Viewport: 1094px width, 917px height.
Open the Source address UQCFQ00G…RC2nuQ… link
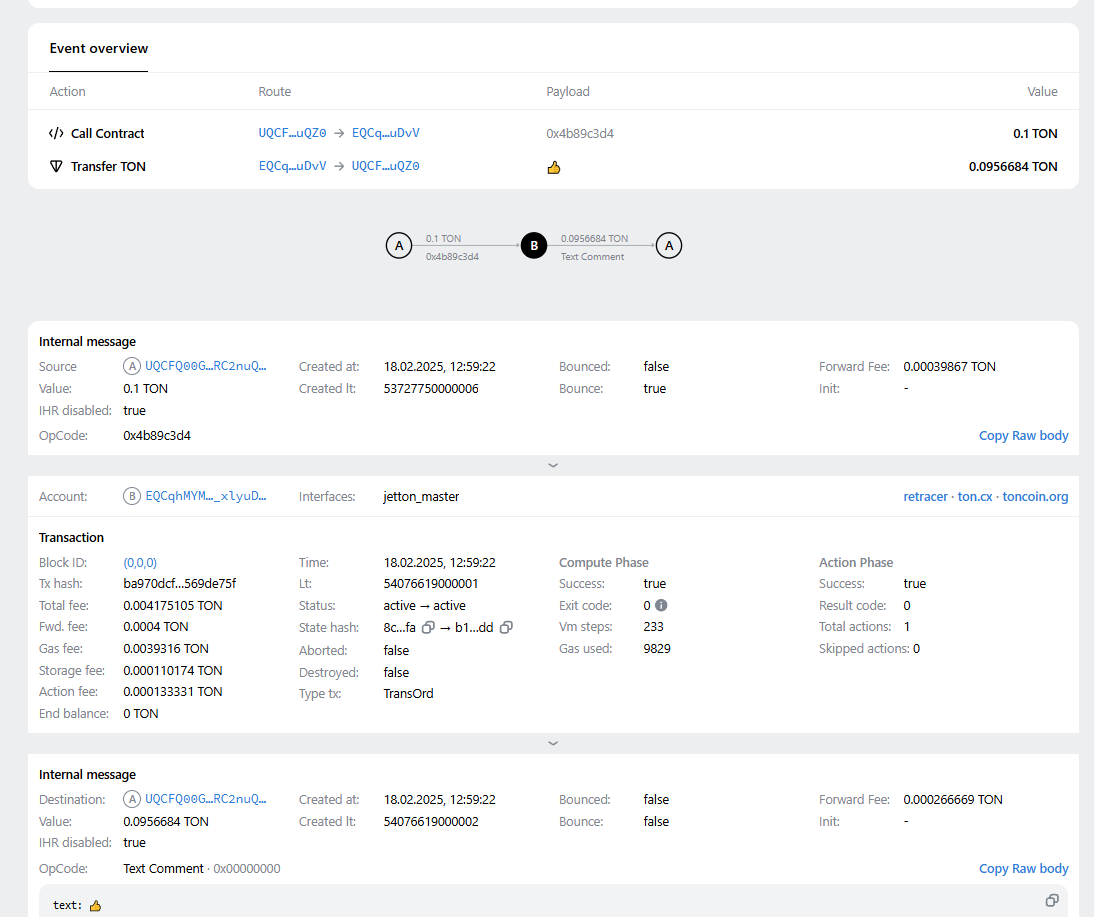[x=206, y=367]
